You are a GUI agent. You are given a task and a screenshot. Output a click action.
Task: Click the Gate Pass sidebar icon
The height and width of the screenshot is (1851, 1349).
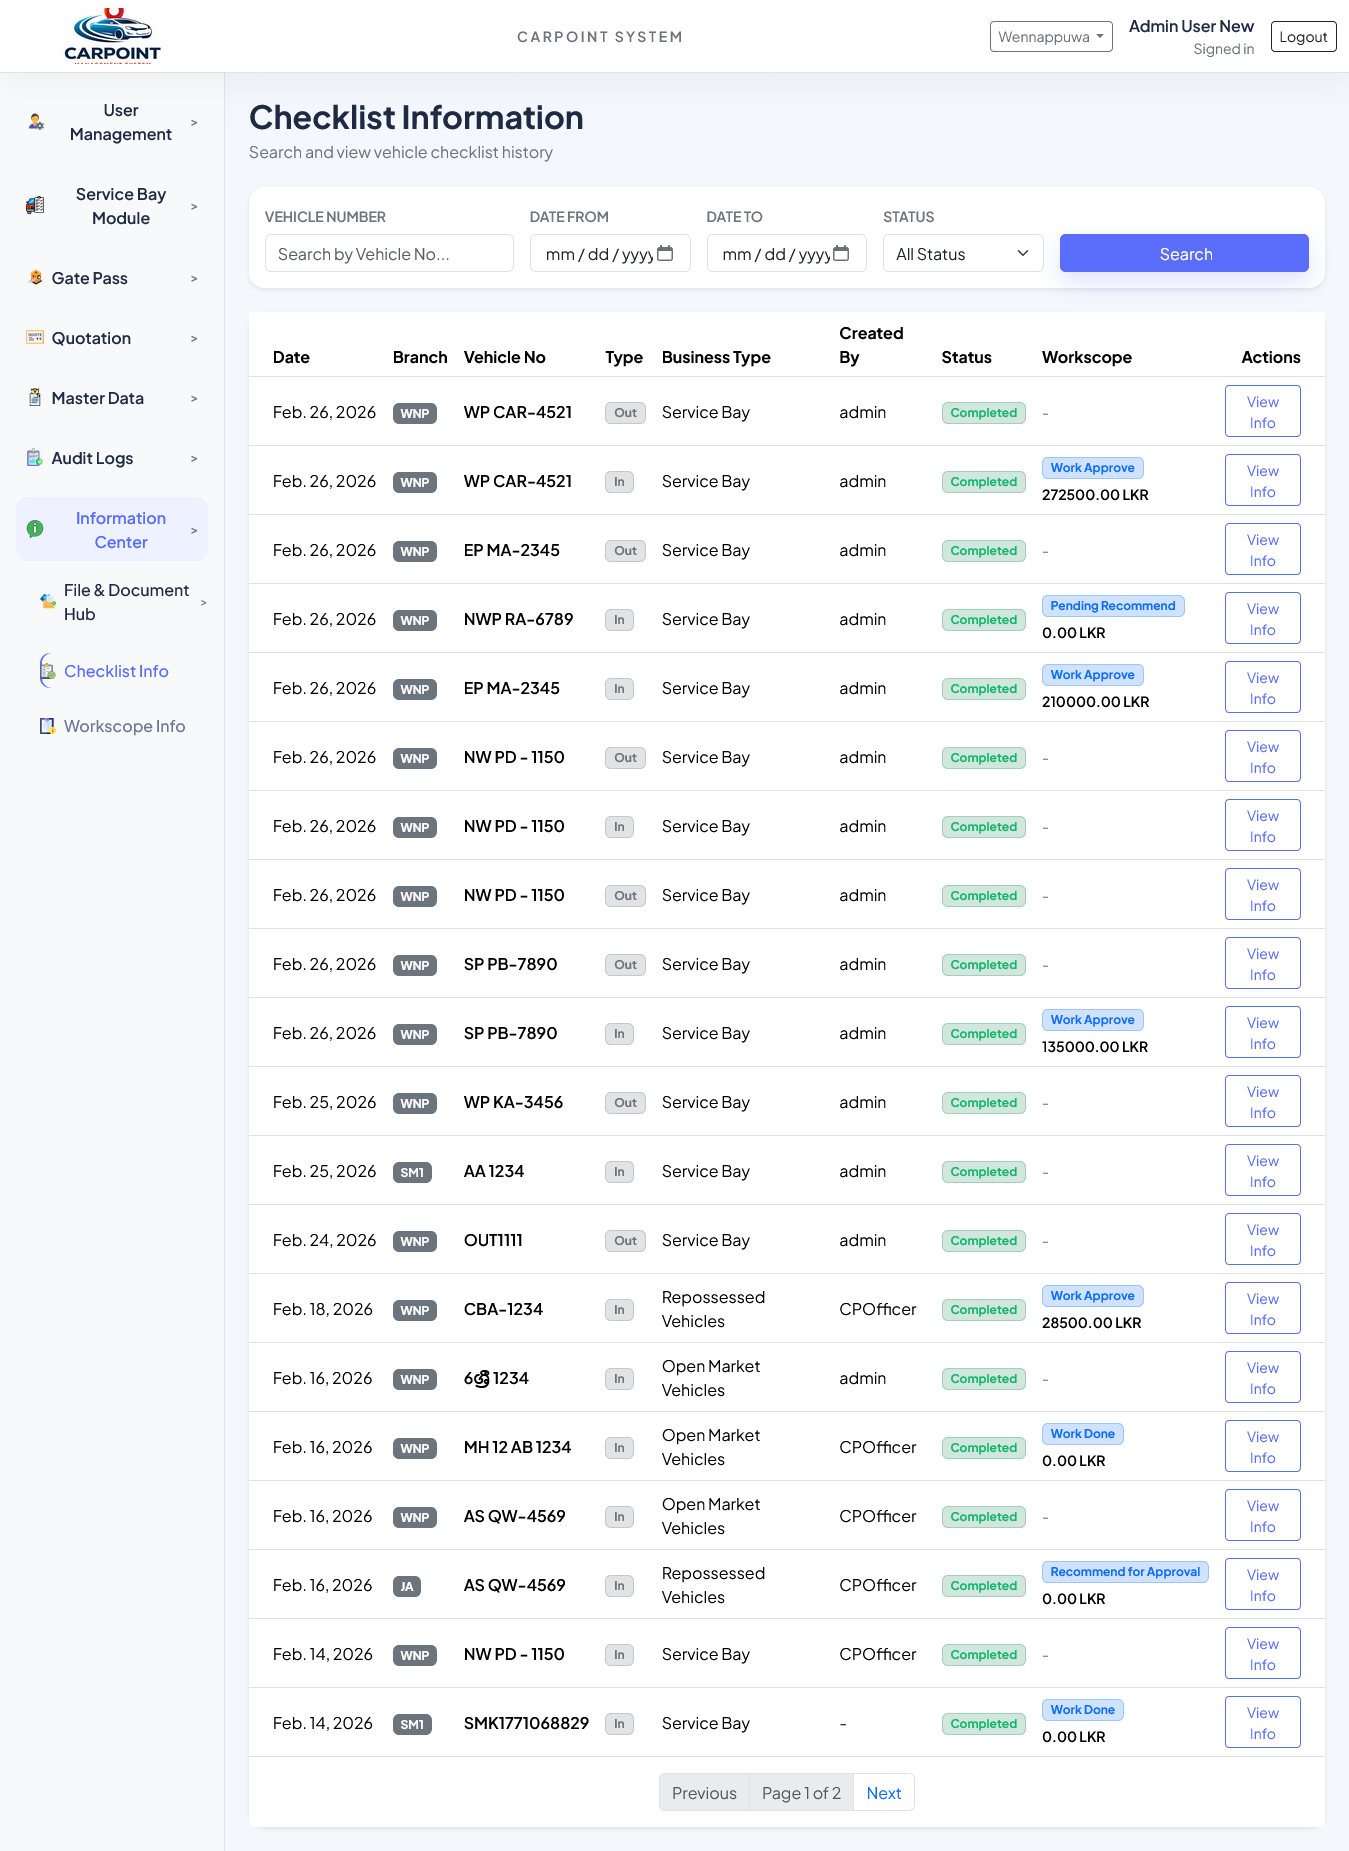point(36,278)
